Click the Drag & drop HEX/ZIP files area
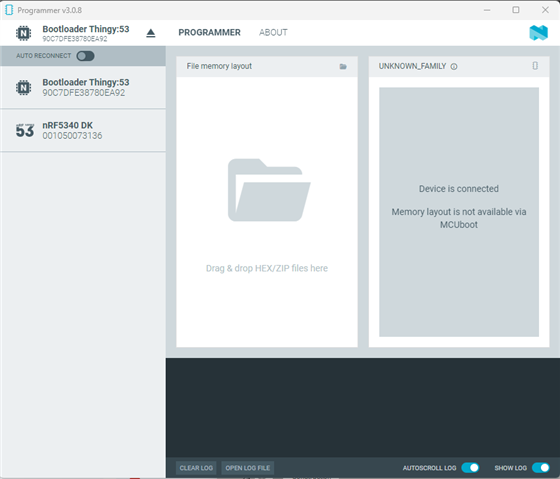Screen dimensions: 560x479 (267, 212)
